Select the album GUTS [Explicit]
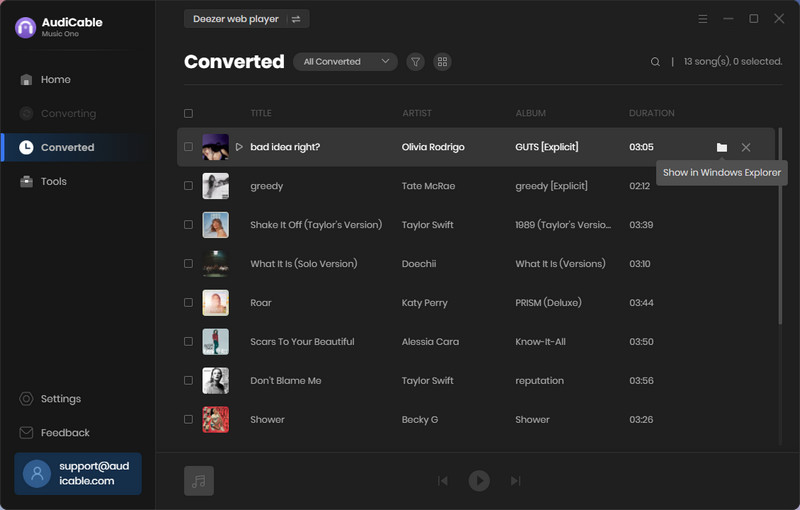The height and width of the screenshot is (510, 800). click(x=547, y=147)
